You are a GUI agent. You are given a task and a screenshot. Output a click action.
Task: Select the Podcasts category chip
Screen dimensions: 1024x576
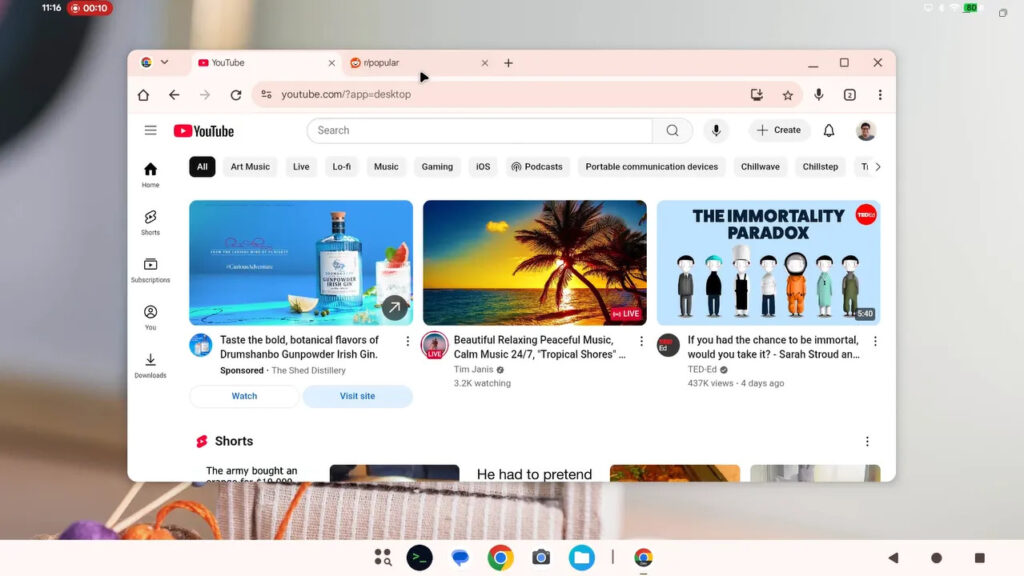click(537, 166)
